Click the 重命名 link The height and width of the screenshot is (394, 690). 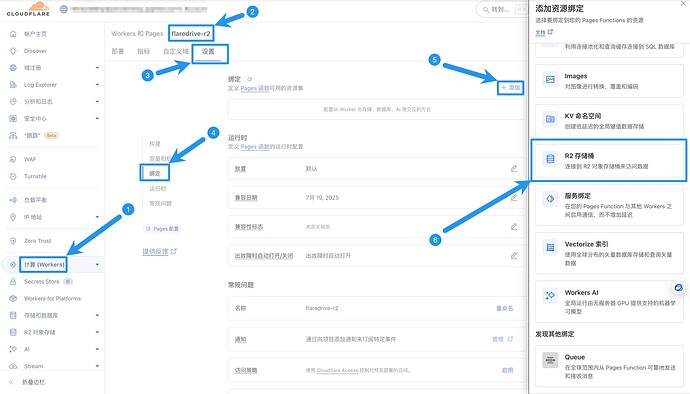(x=505, y=308)
